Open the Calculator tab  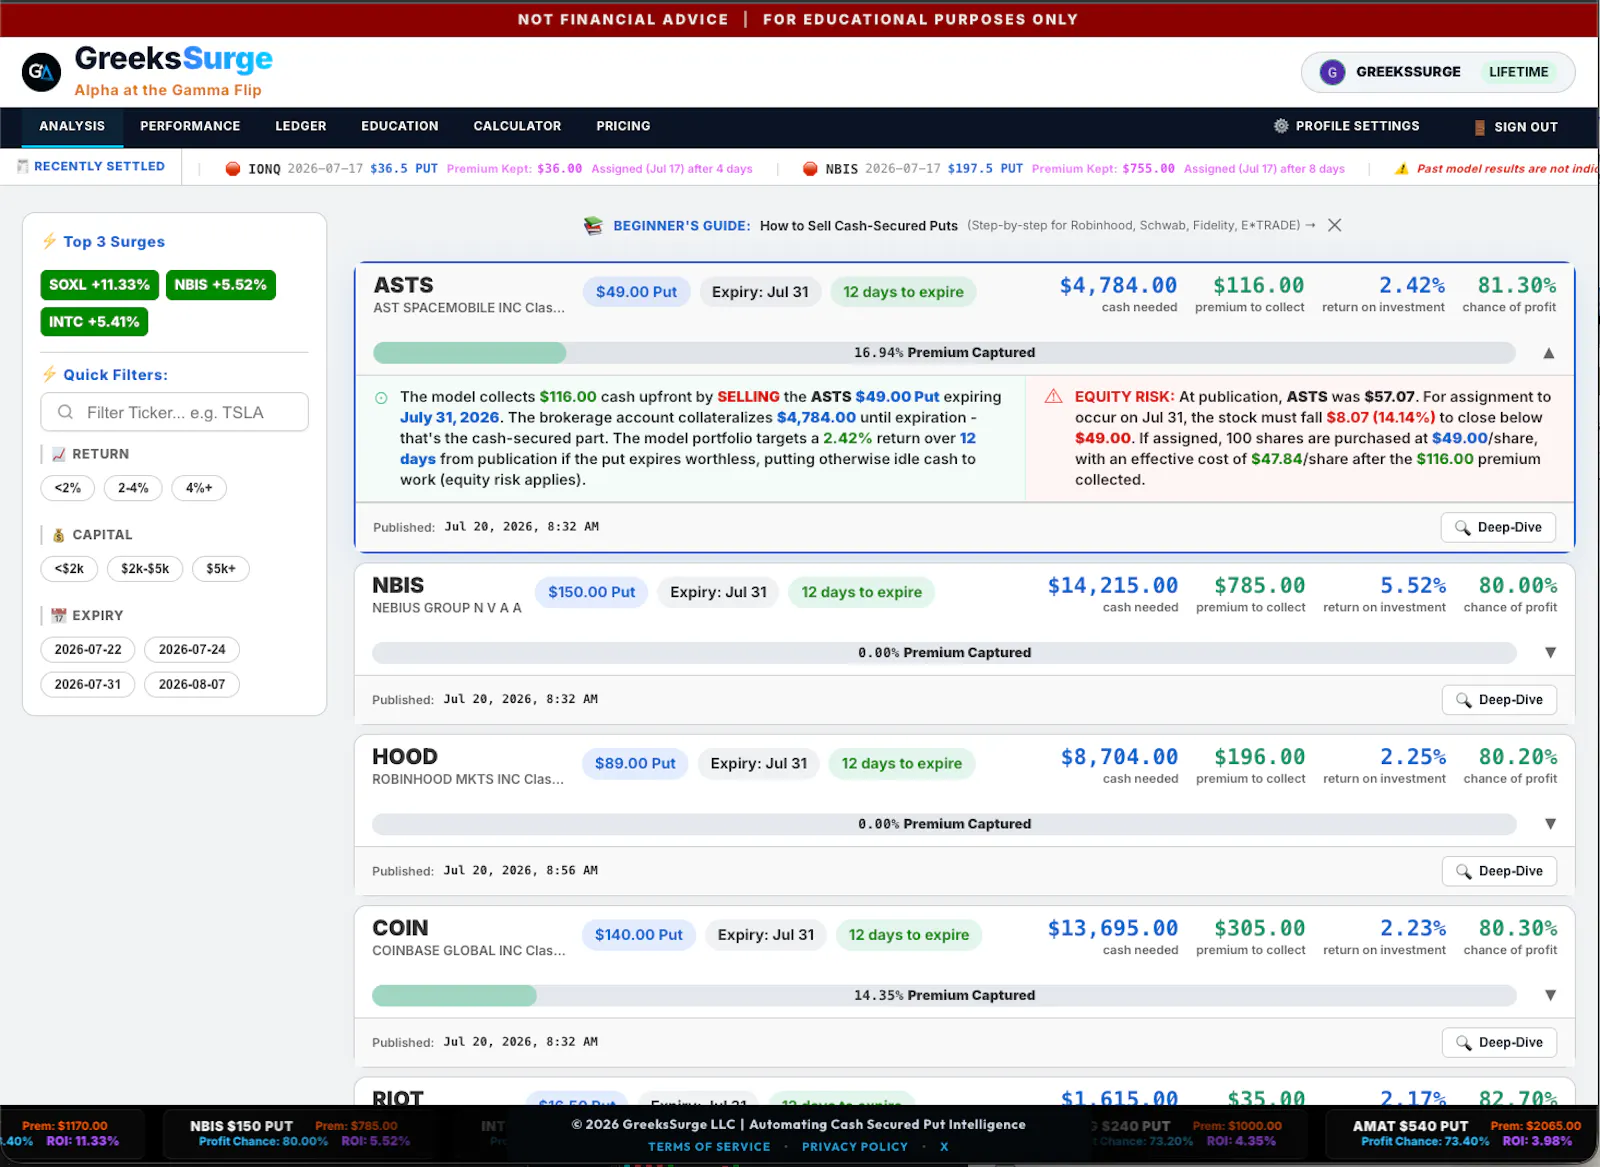[x=517, y=126]
